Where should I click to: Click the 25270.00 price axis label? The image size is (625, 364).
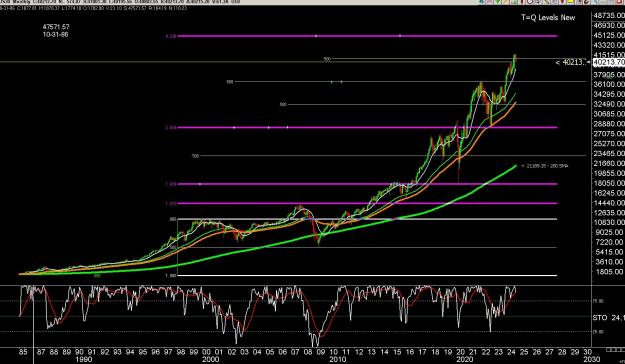609,144
